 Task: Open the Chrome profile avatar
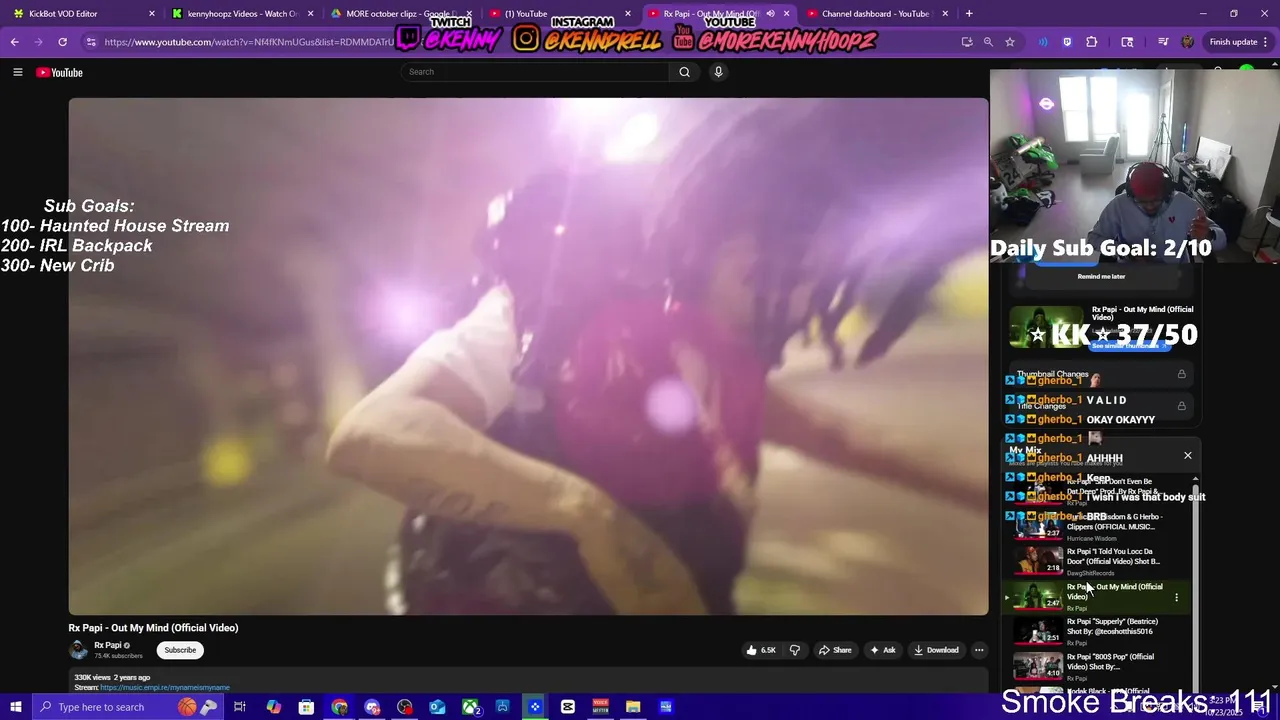point(1187,42)
